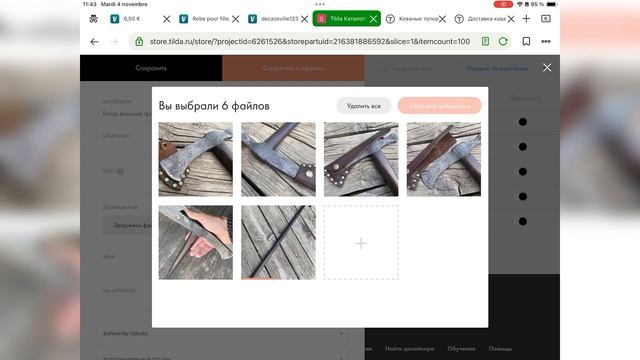640x360 pixels.
Task: Go forward with the forward arrow
Action: click(114, 42)
